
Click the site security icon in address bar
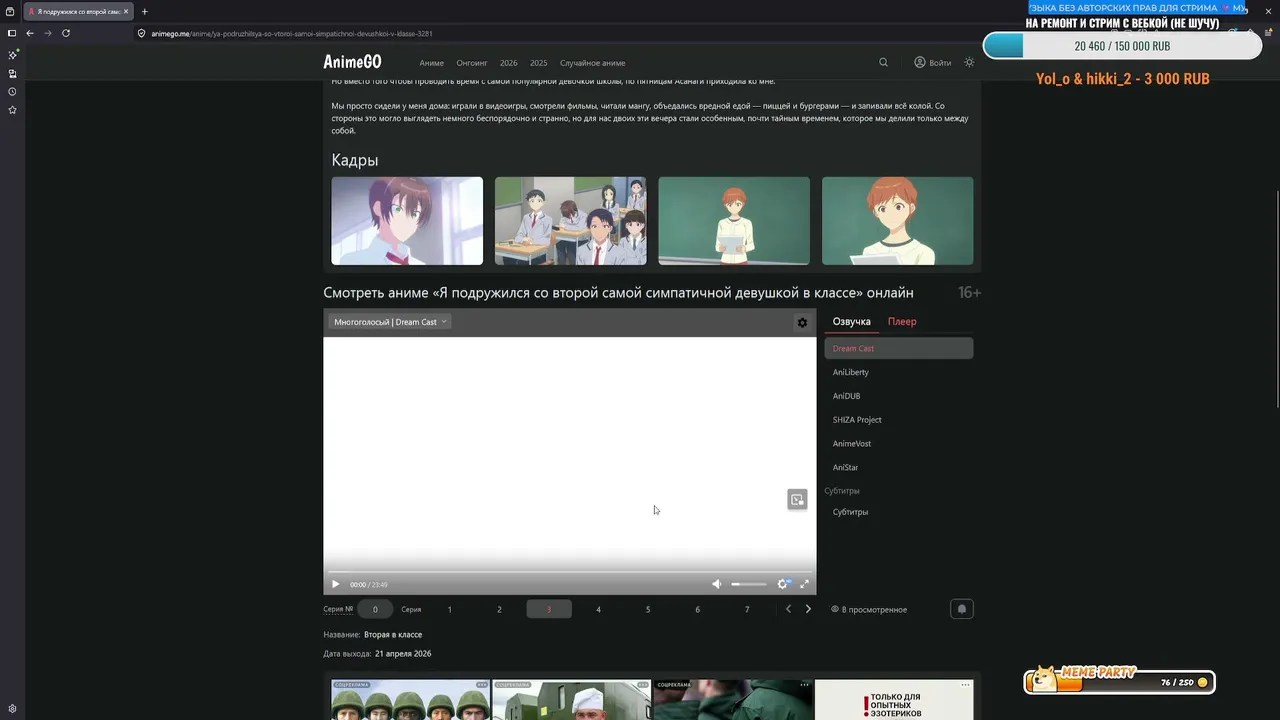click(142, 33)
